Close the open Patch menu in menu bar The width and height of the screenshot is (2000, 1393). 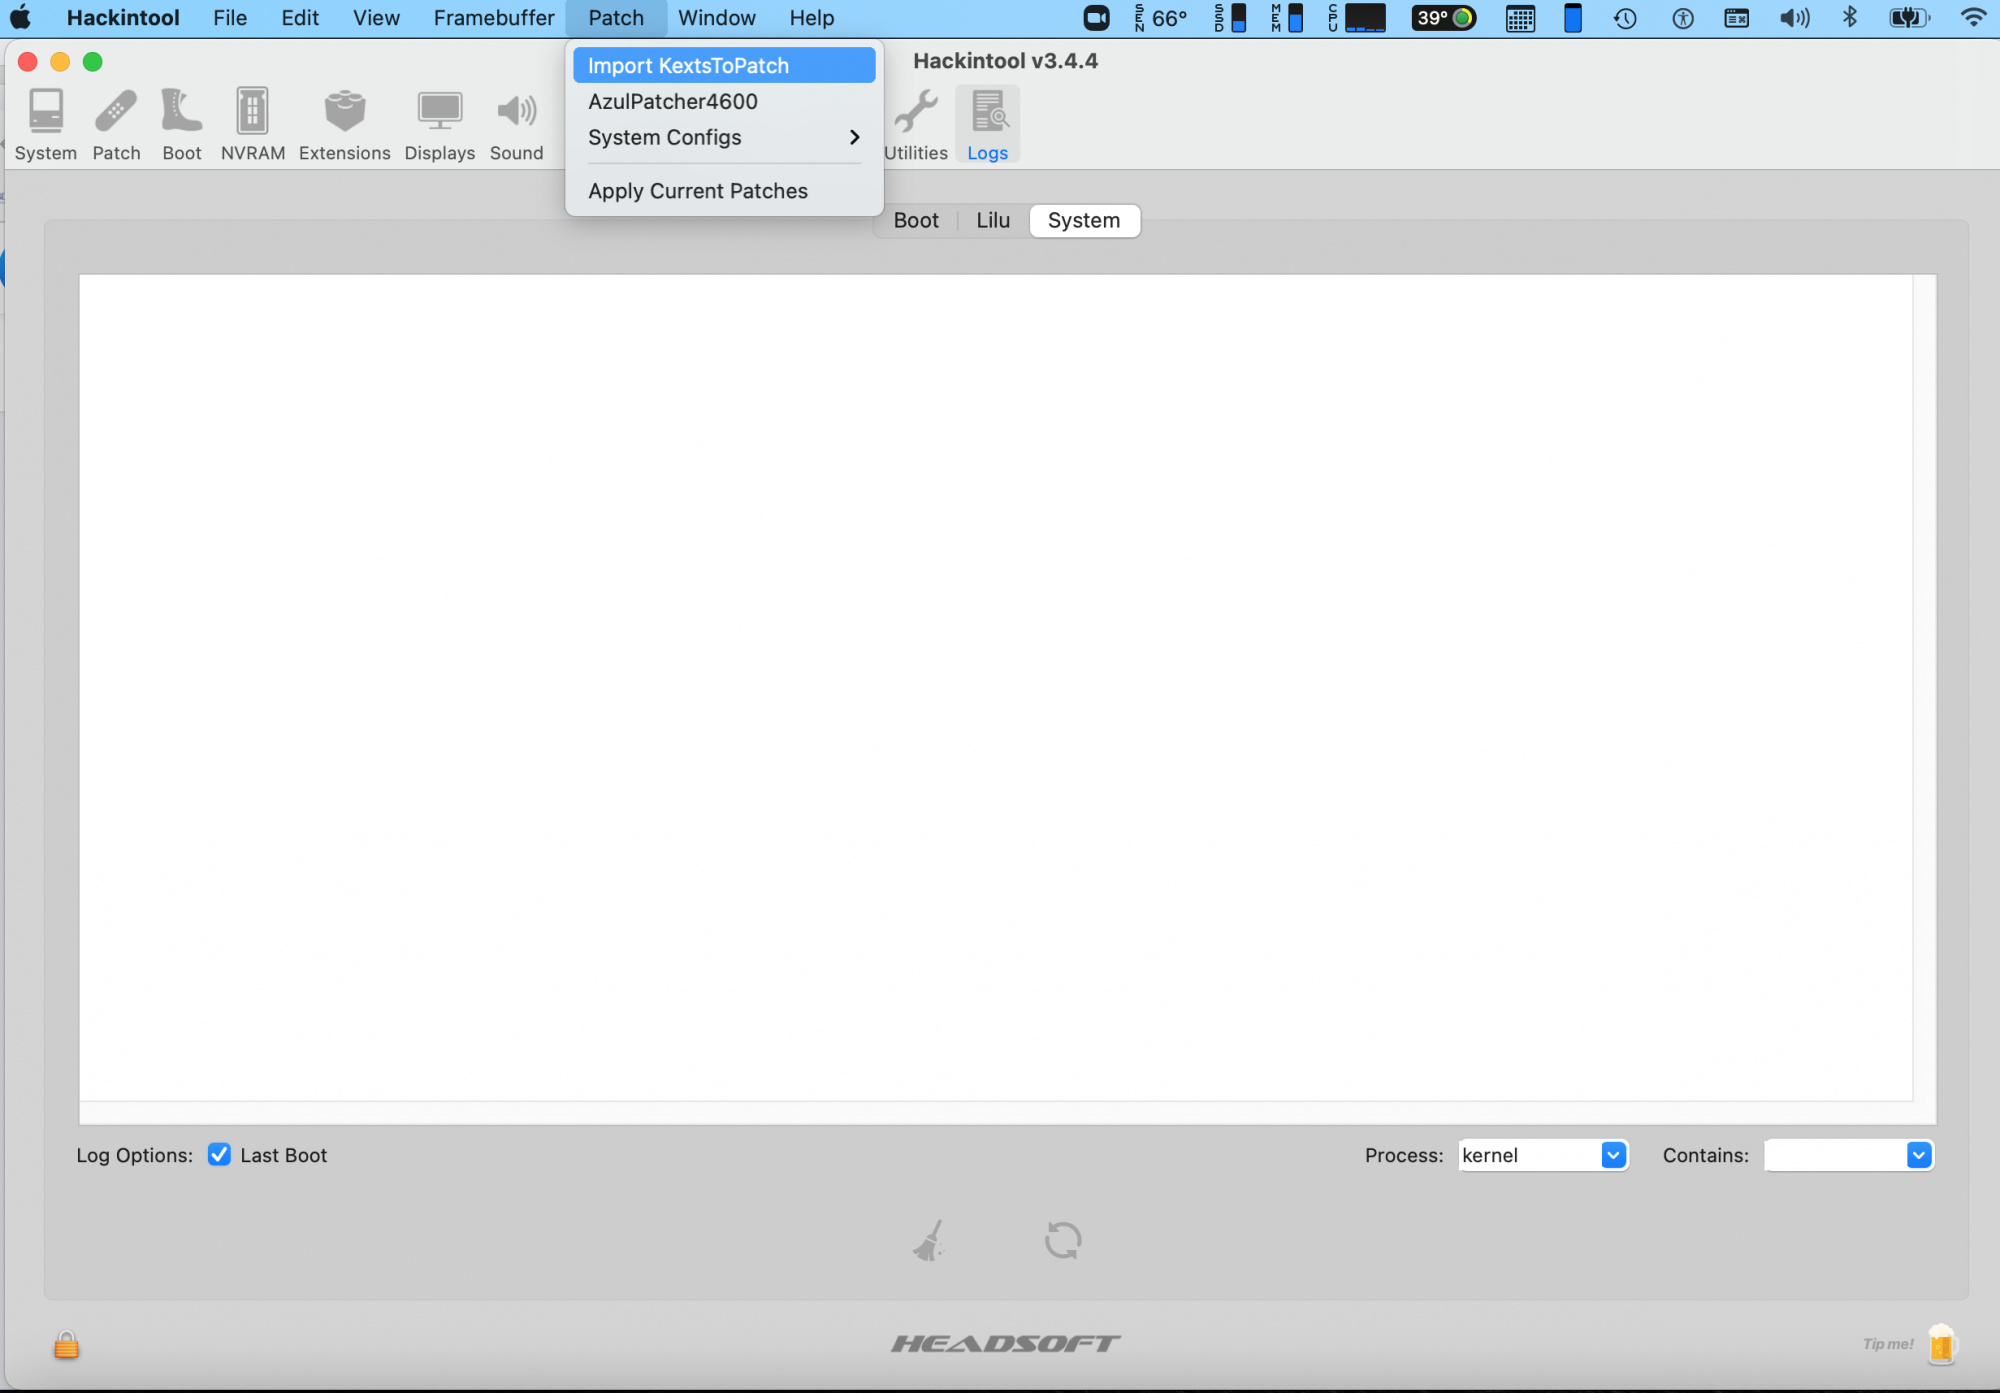pyautogui.click(x=616, y=18)
